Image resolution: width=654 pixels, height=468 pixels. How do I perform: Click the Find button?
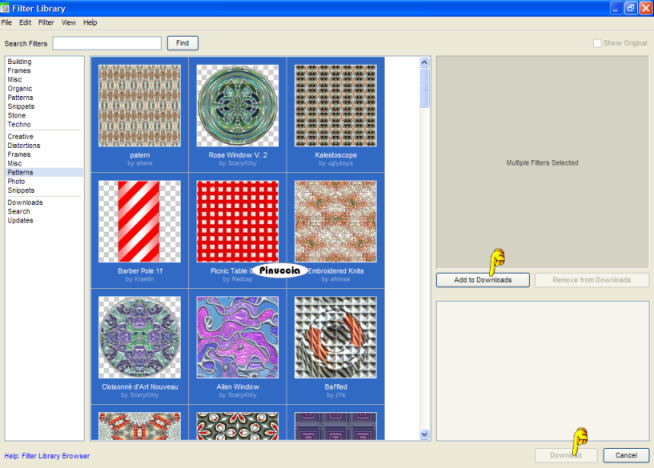[183, 43]
